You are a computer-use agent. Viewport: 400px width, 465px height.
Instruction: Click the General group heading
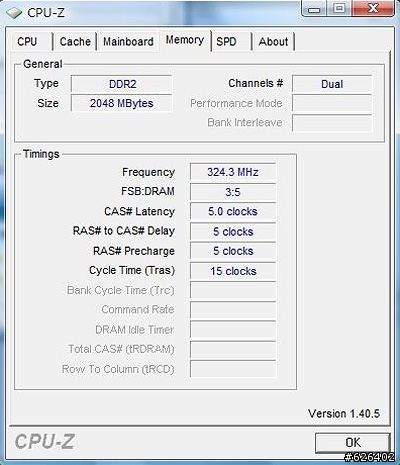(43, 64)
